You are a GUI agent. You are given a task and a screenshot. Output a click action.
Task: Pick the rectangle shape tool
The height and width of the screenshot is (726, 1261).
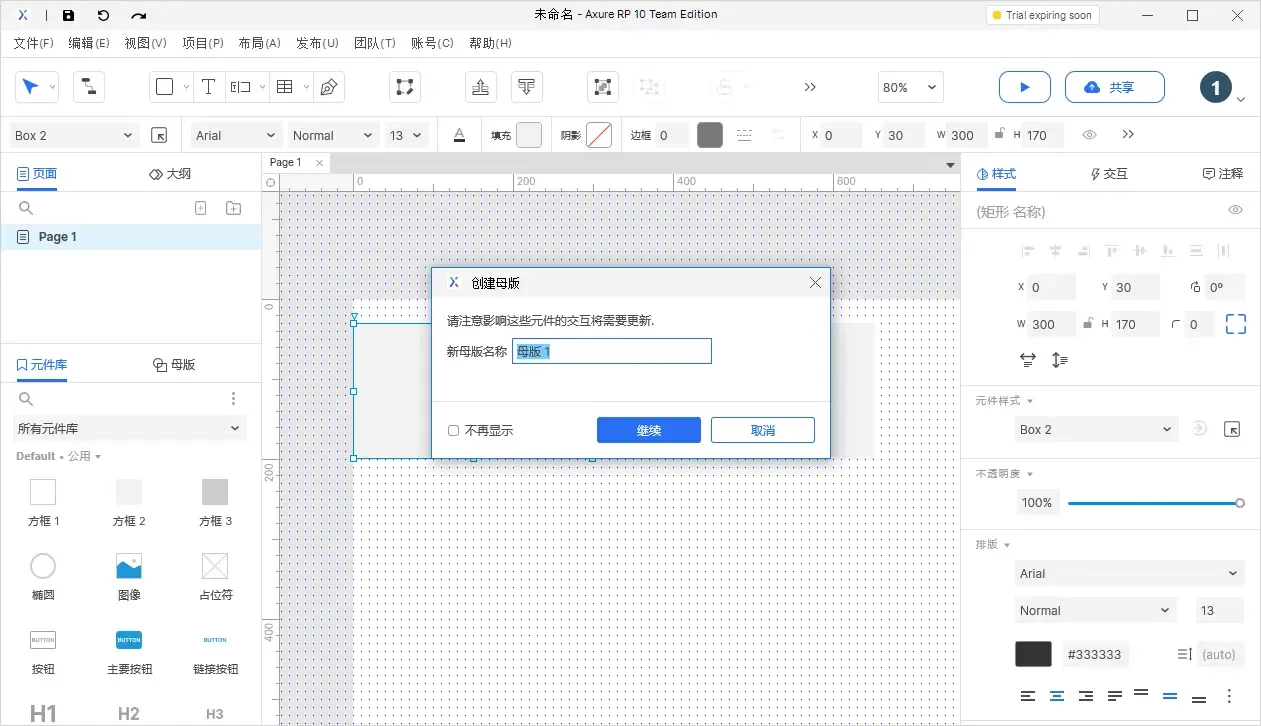(165, 87)
